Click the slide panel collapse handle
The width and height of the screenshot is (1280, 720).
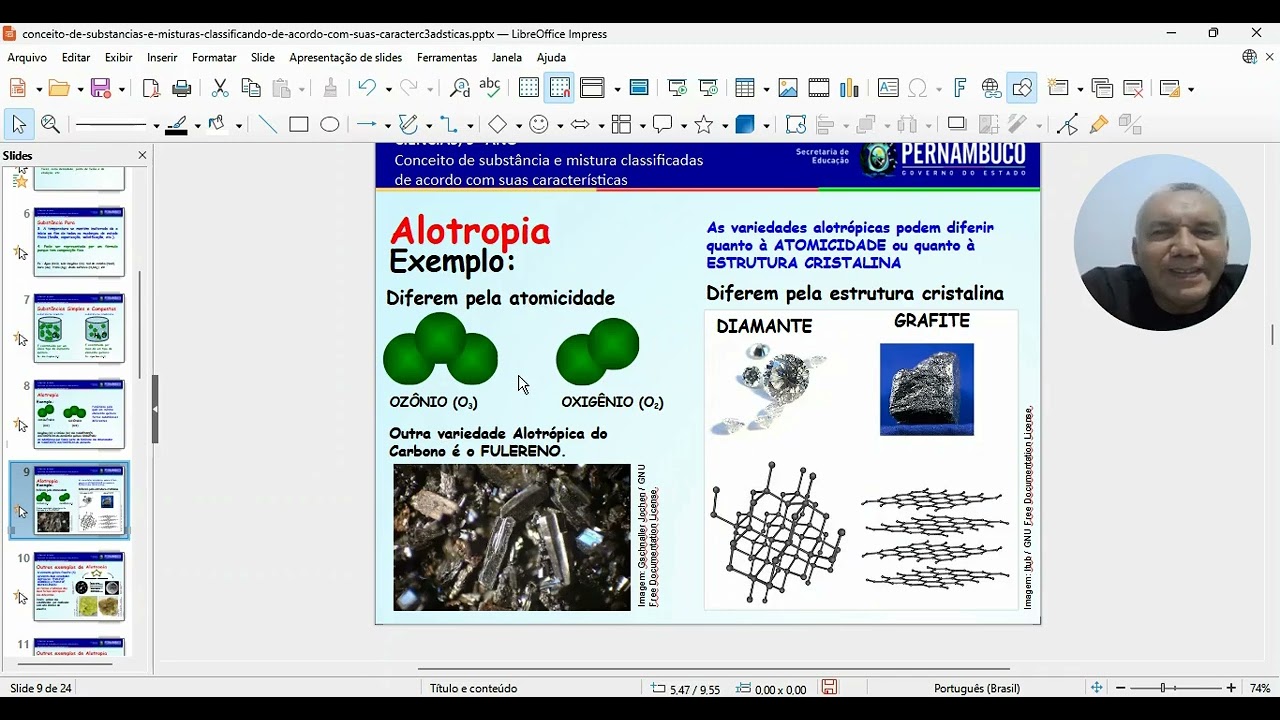(x=155, y=409)
